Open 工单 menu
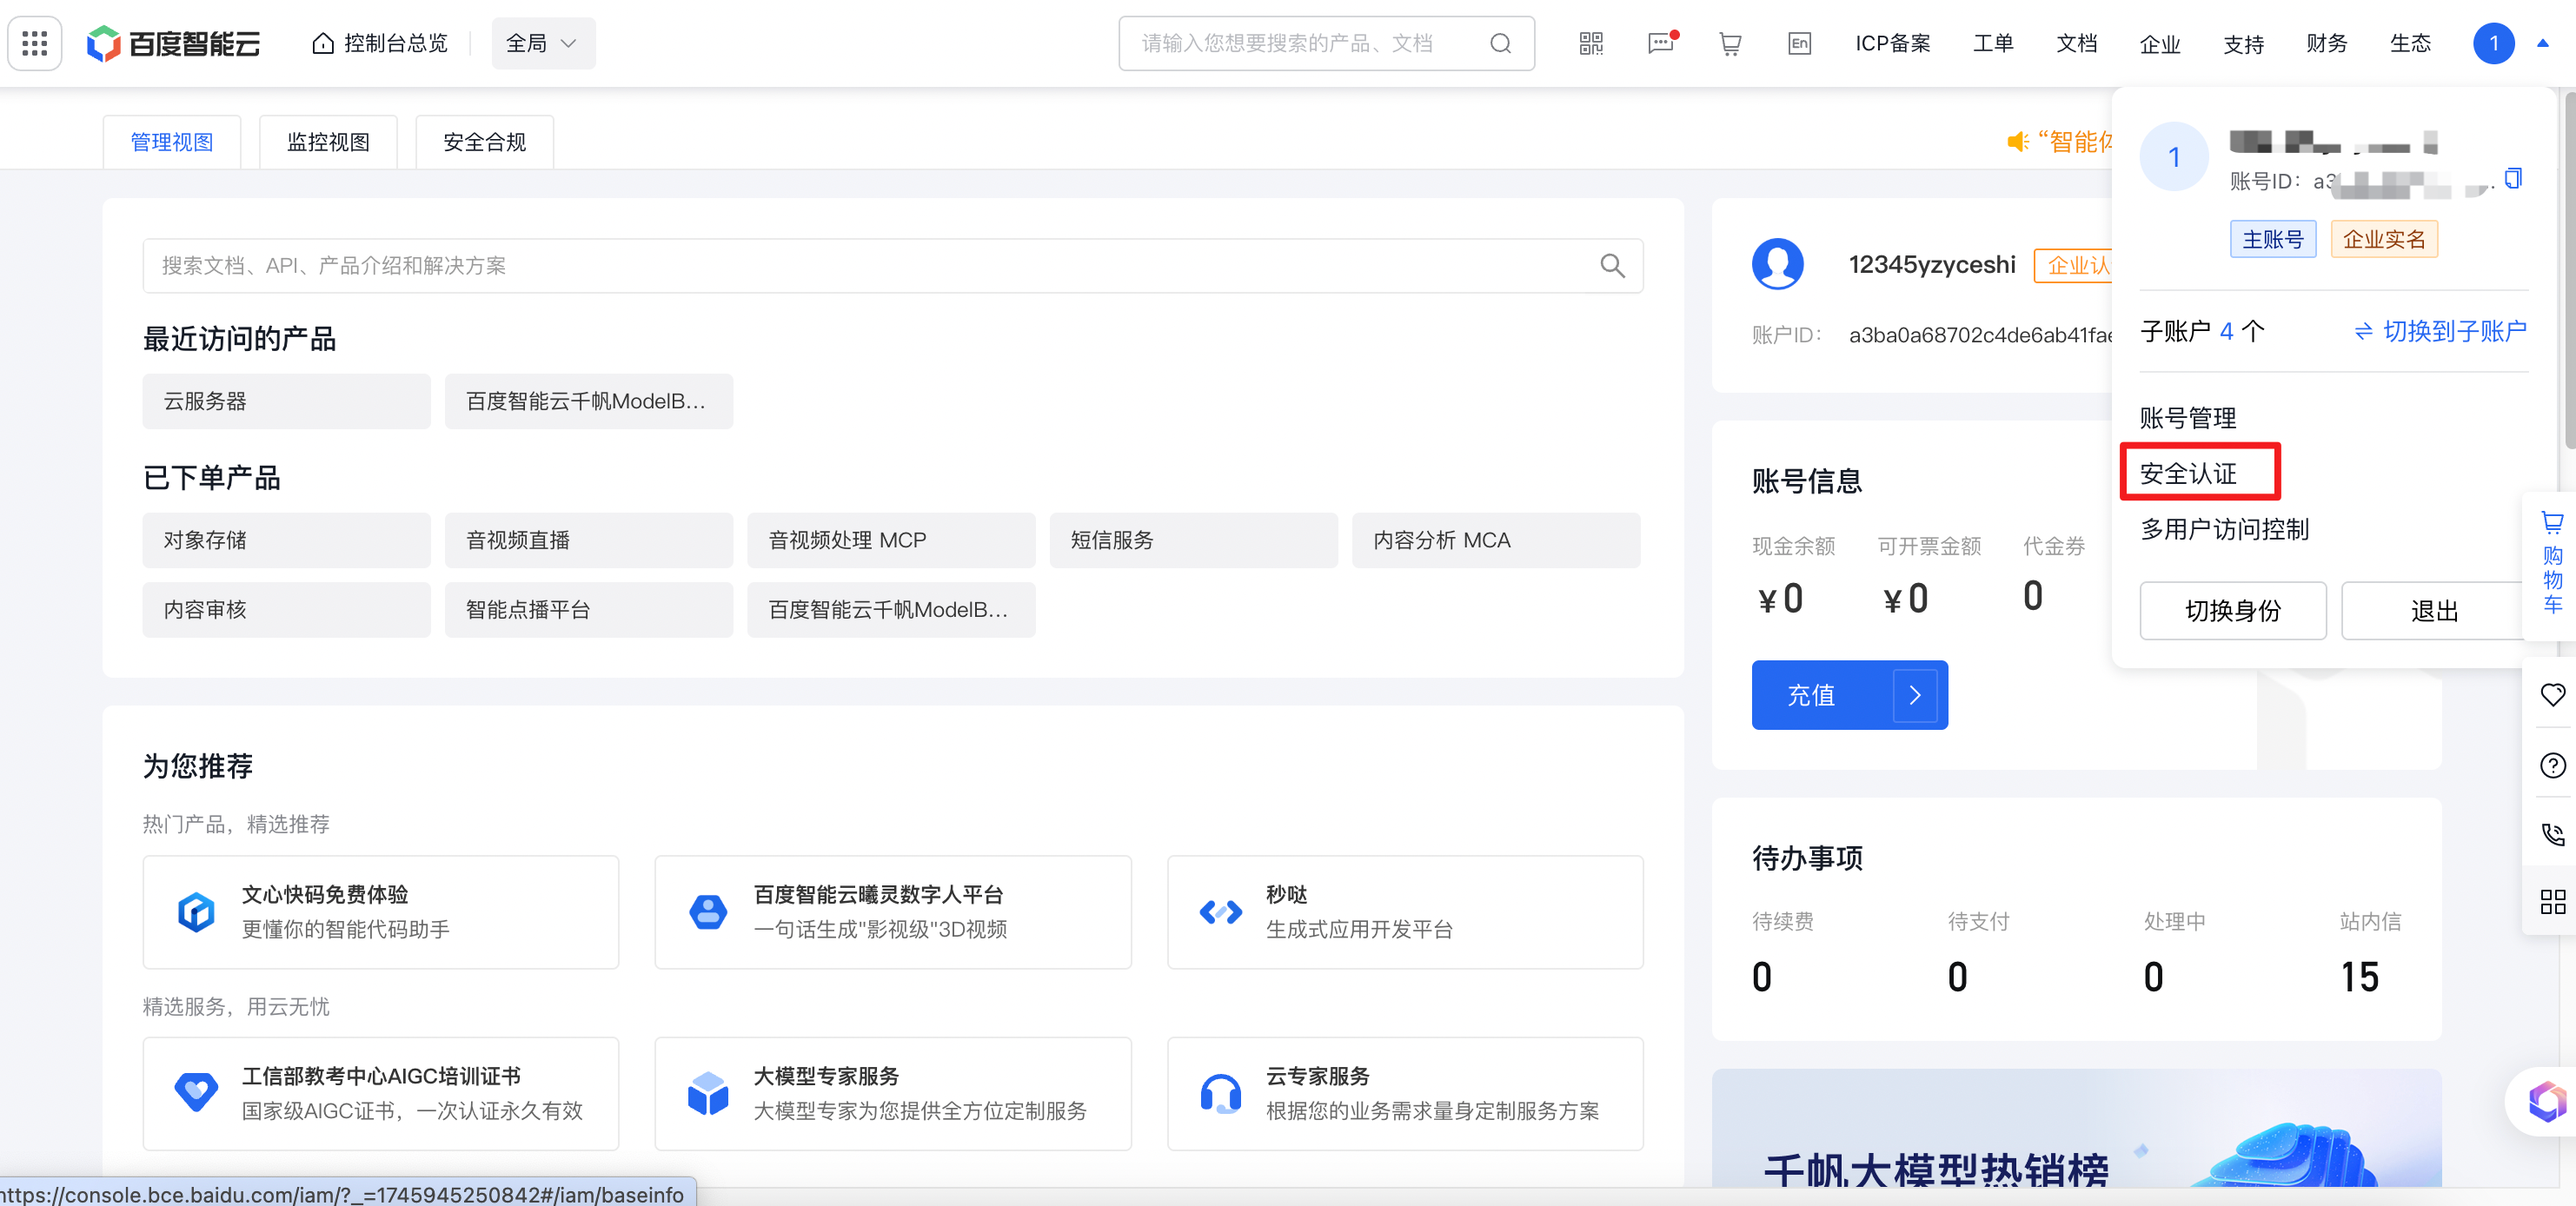Viewport: 2576px width, 1206px height. [1993, 43]
